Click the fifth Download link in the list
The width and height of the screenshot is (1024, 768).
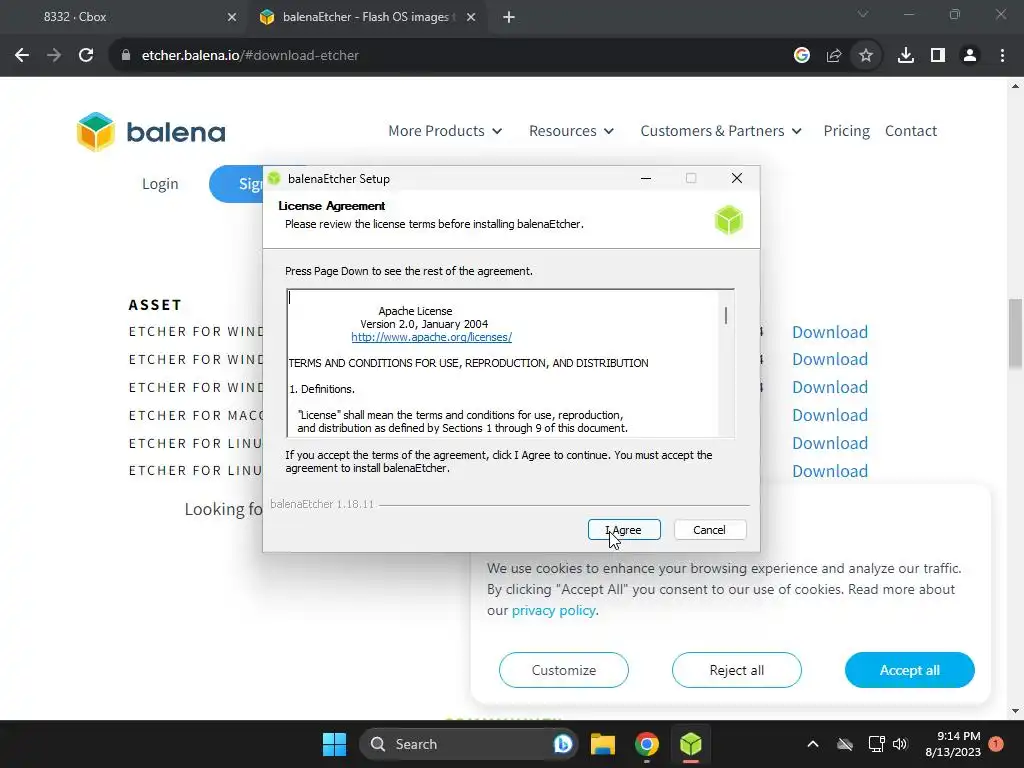point(829,443)
